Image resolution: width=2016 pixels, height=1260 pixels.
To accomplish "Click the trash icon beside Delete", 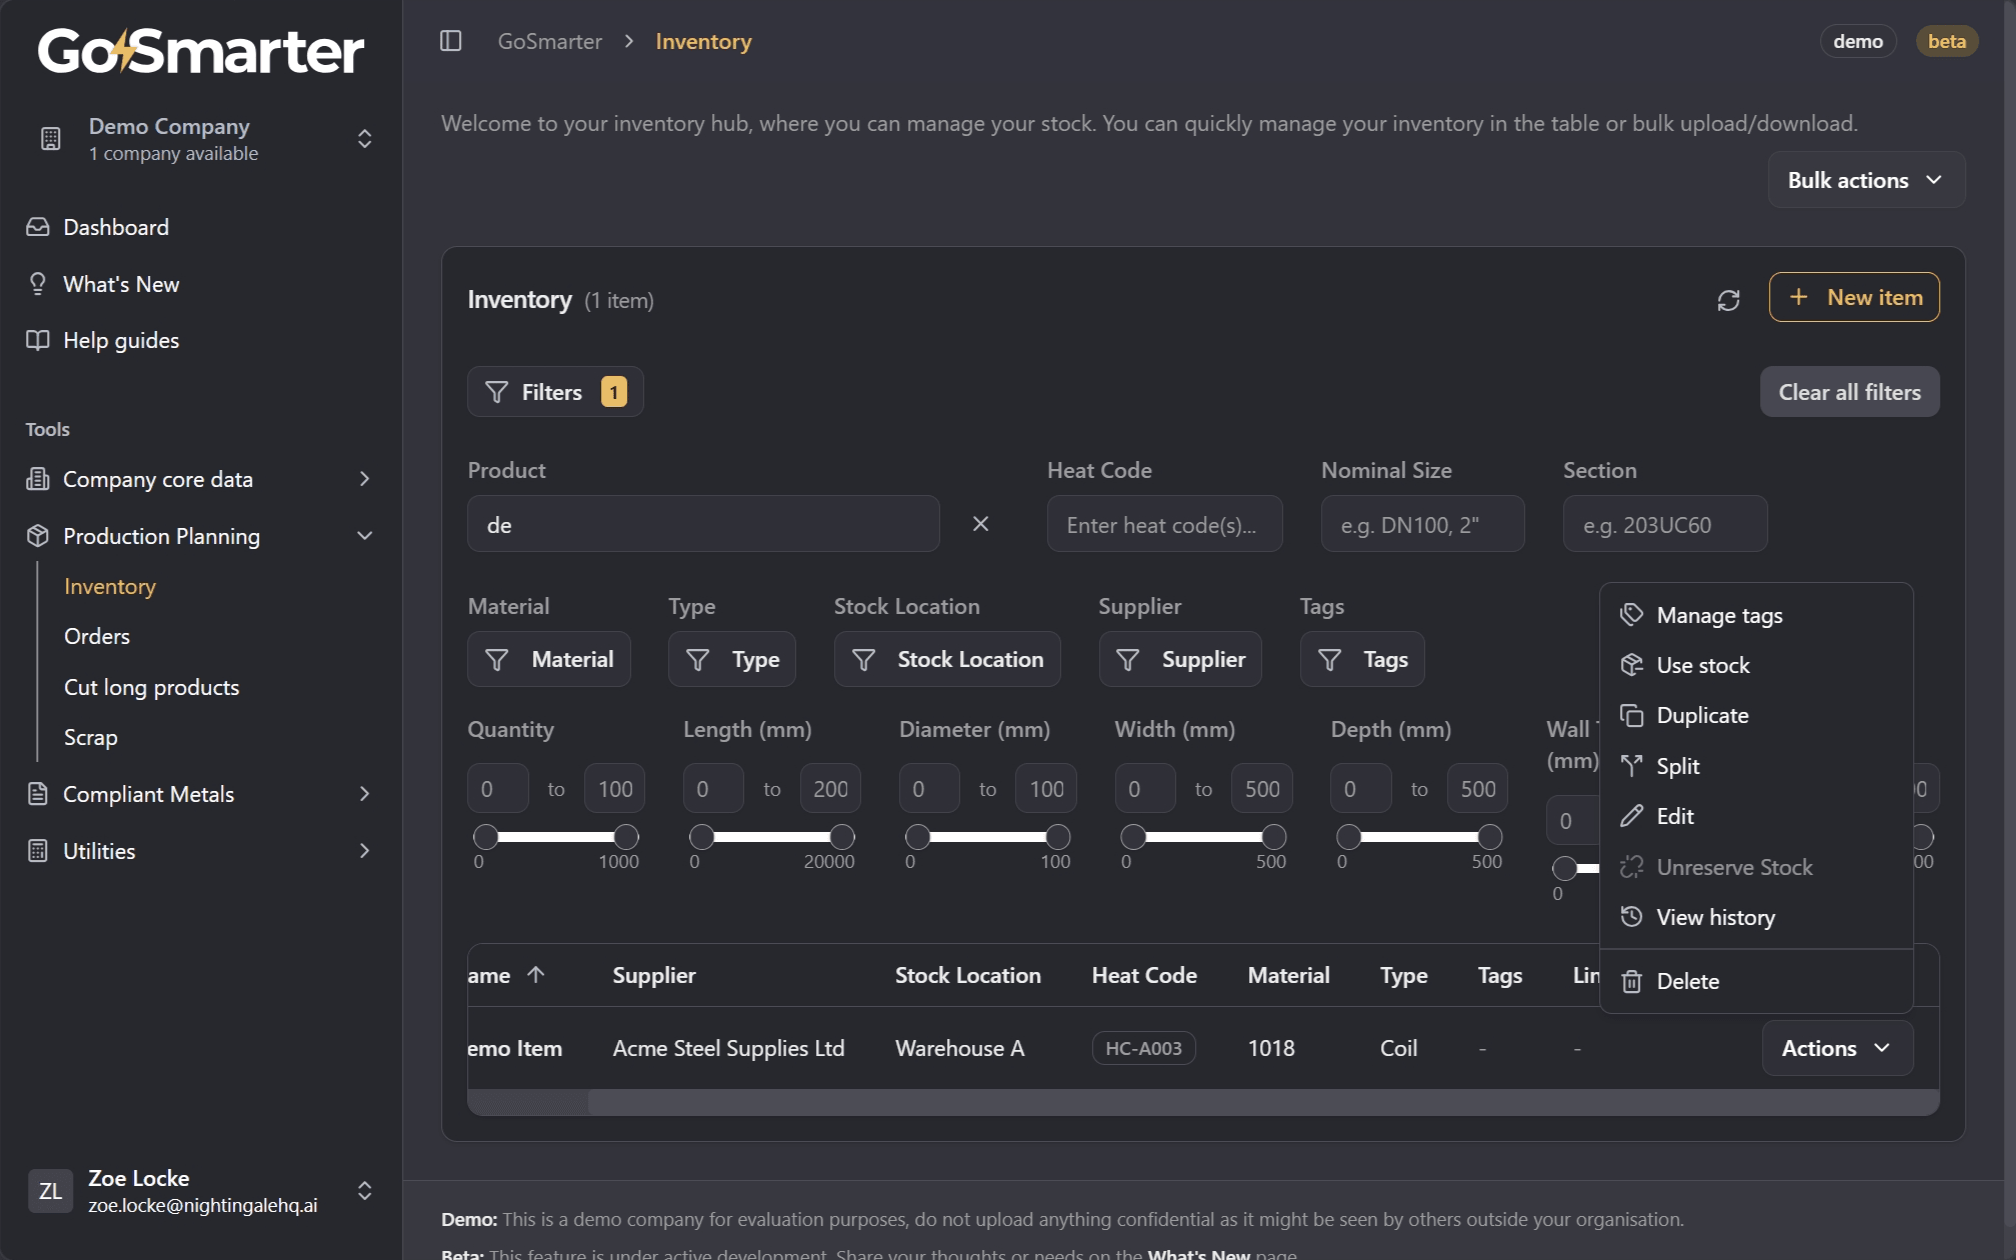I will point(1631,981).
